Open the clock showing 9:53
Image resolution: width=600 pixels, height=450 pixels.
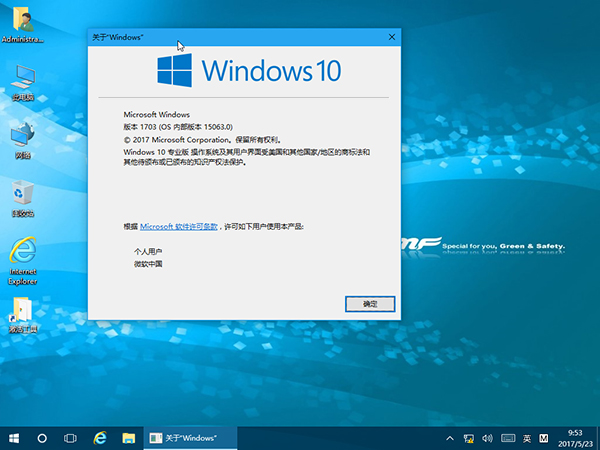click(x=575, y=439)
